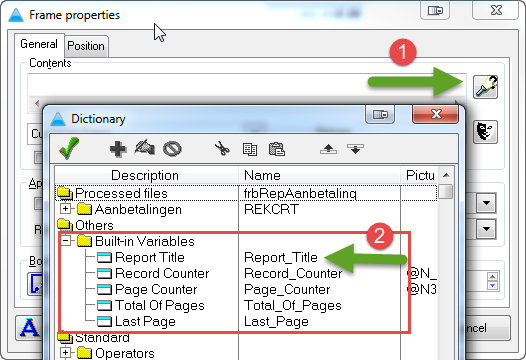Viewport: 526px width, 360px height.
Task: Click the frbRepAanbetaling name cell
Action: pos(300,193)
